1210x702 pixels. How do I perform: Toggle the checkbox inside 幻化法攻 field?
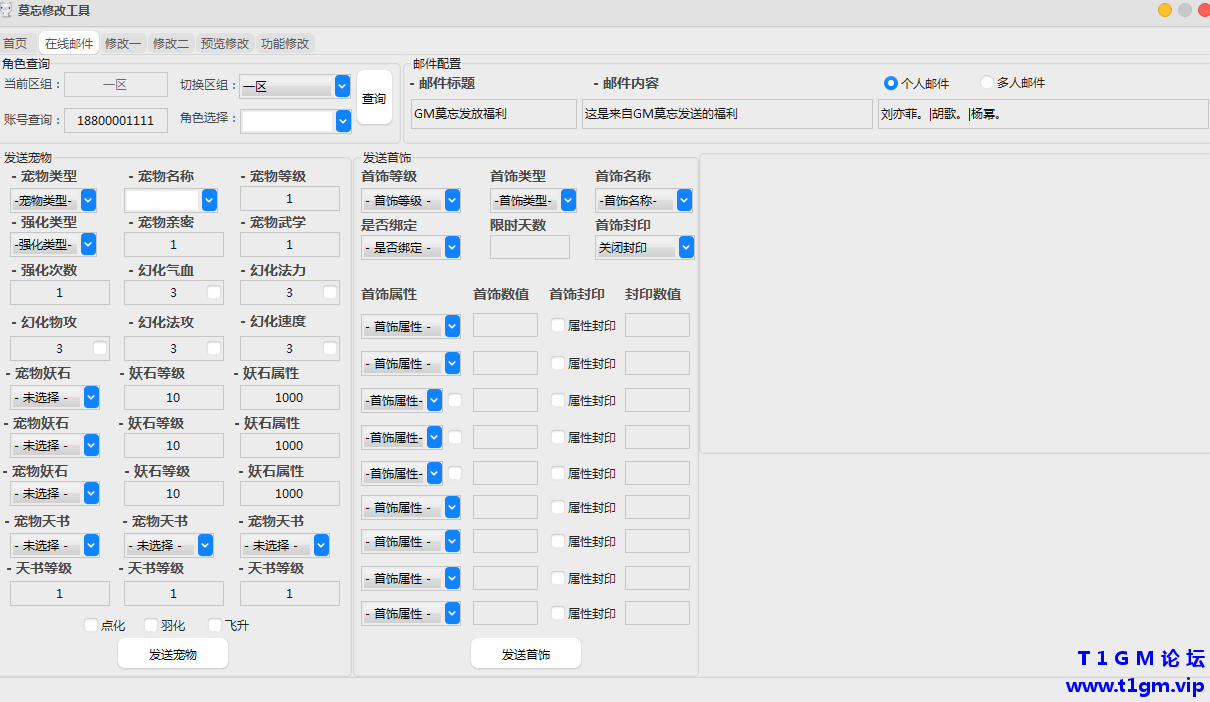point(213,348)
